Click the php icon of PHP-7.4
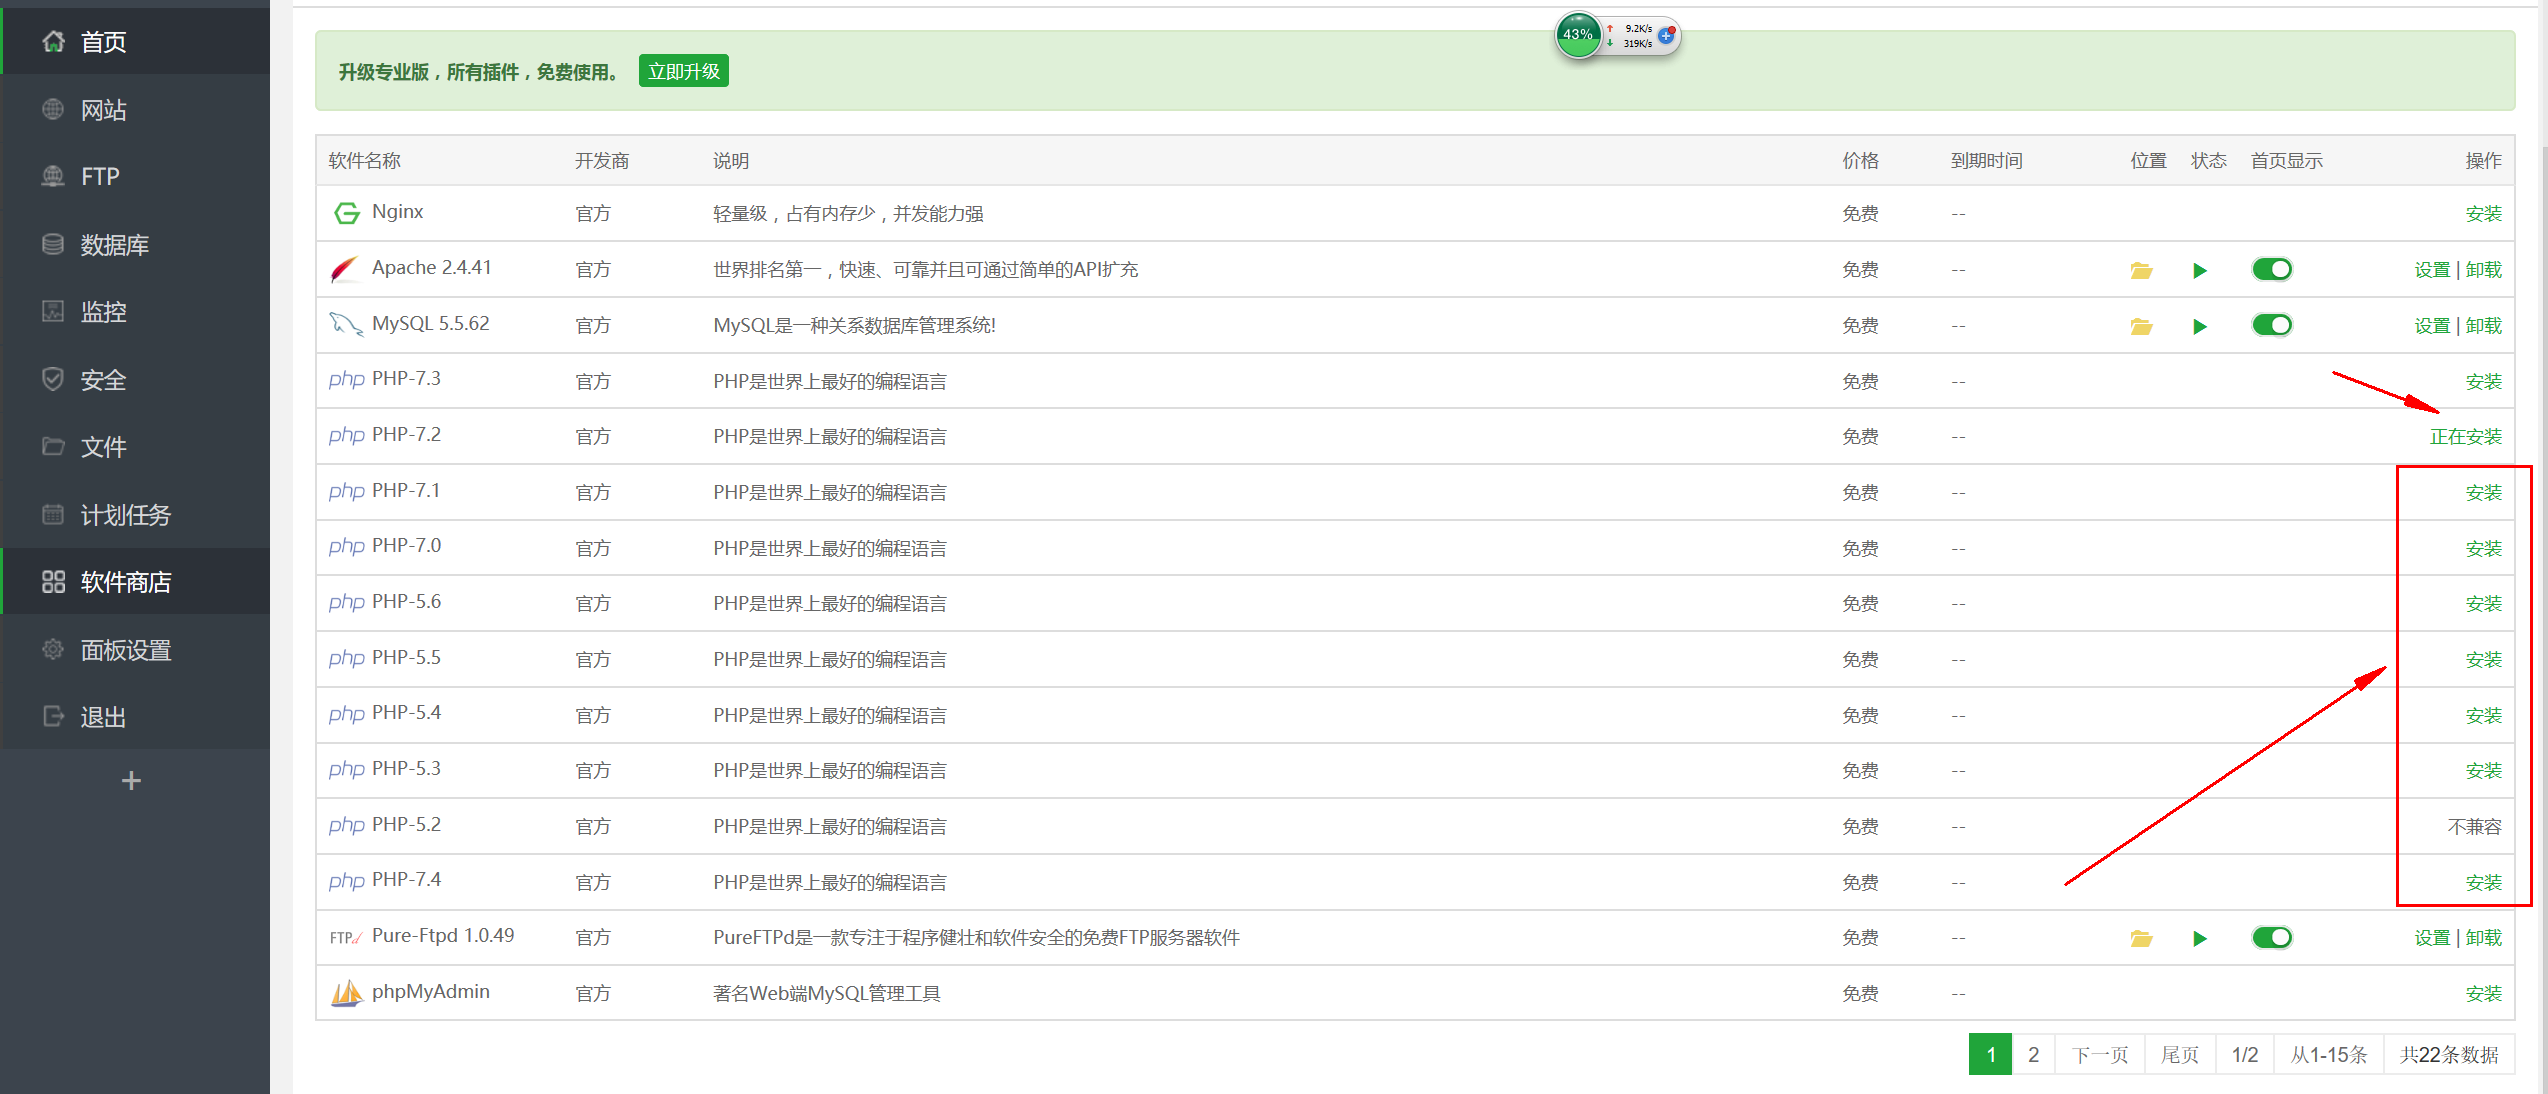The height and width of the screenshot is (1094, 2548). coord(346,882)
